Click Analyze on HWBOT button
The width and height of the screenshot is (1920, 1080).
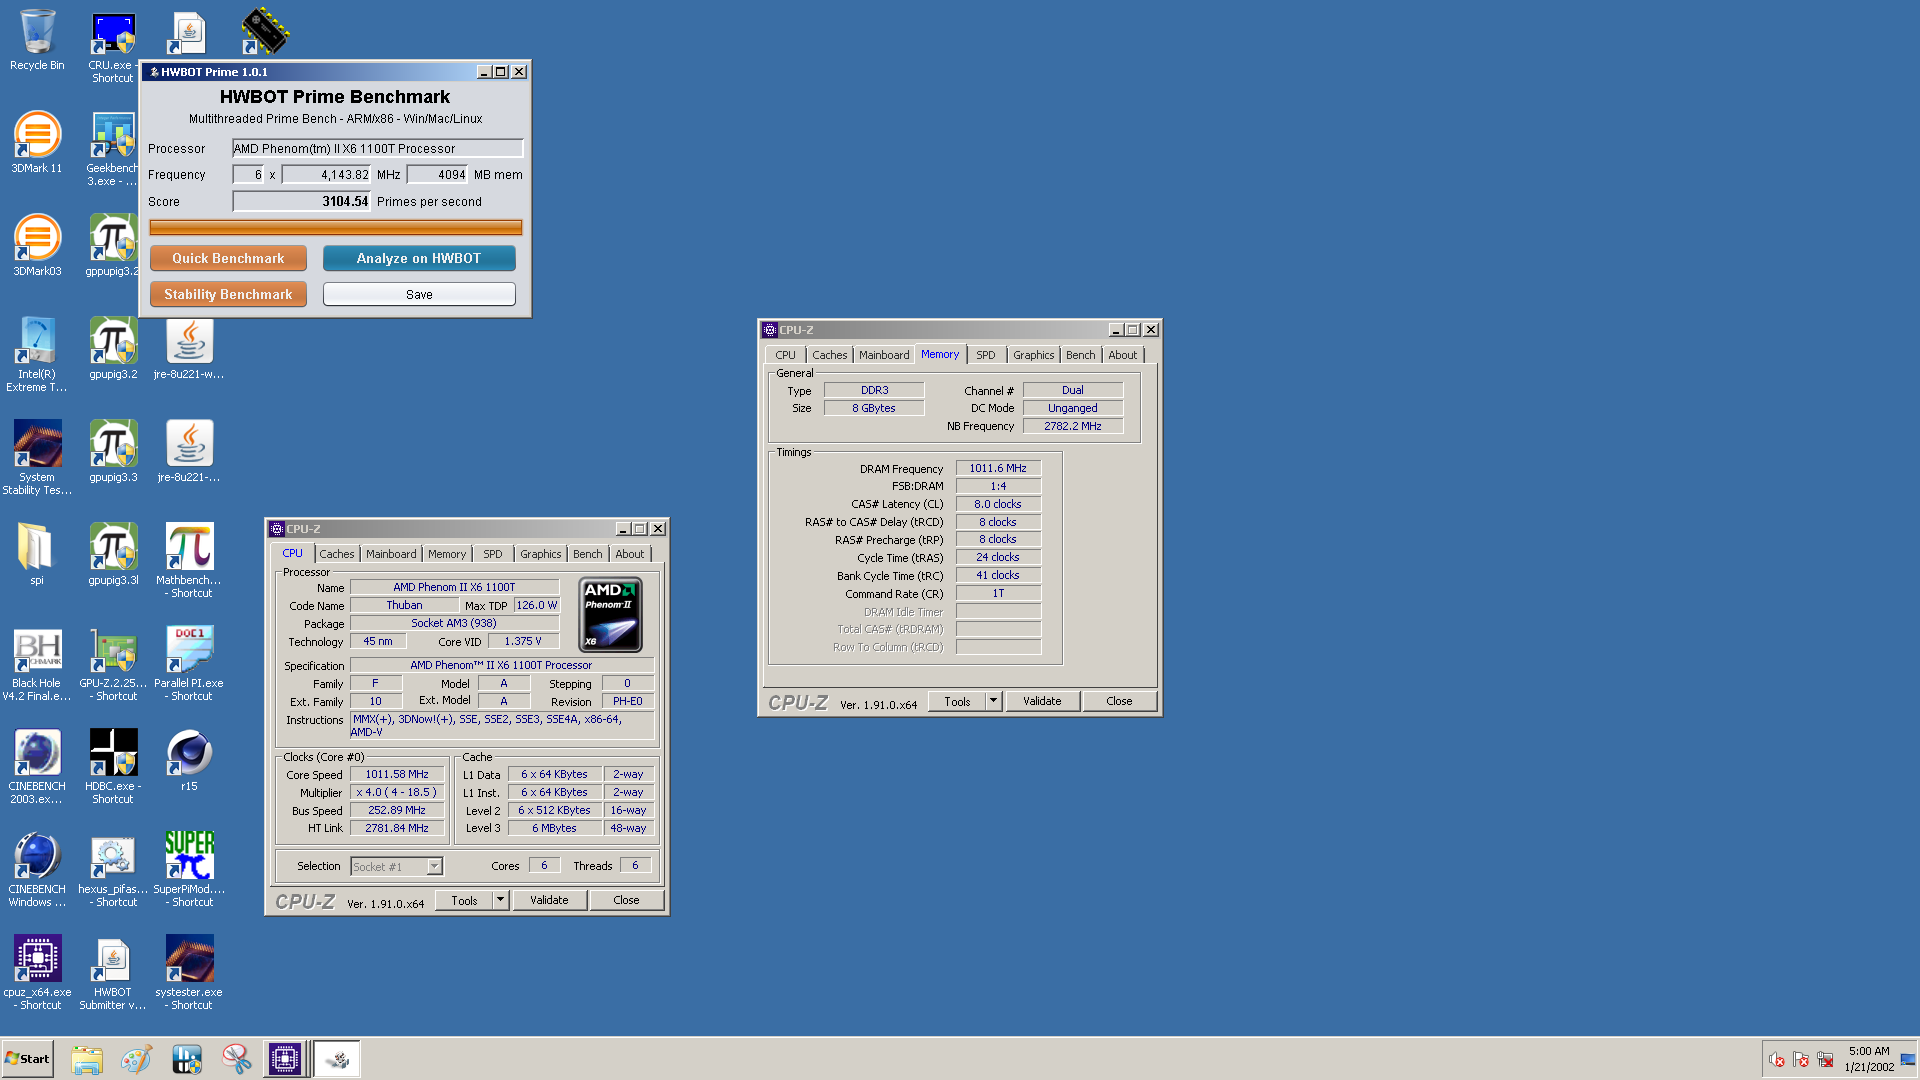[419, 258]
